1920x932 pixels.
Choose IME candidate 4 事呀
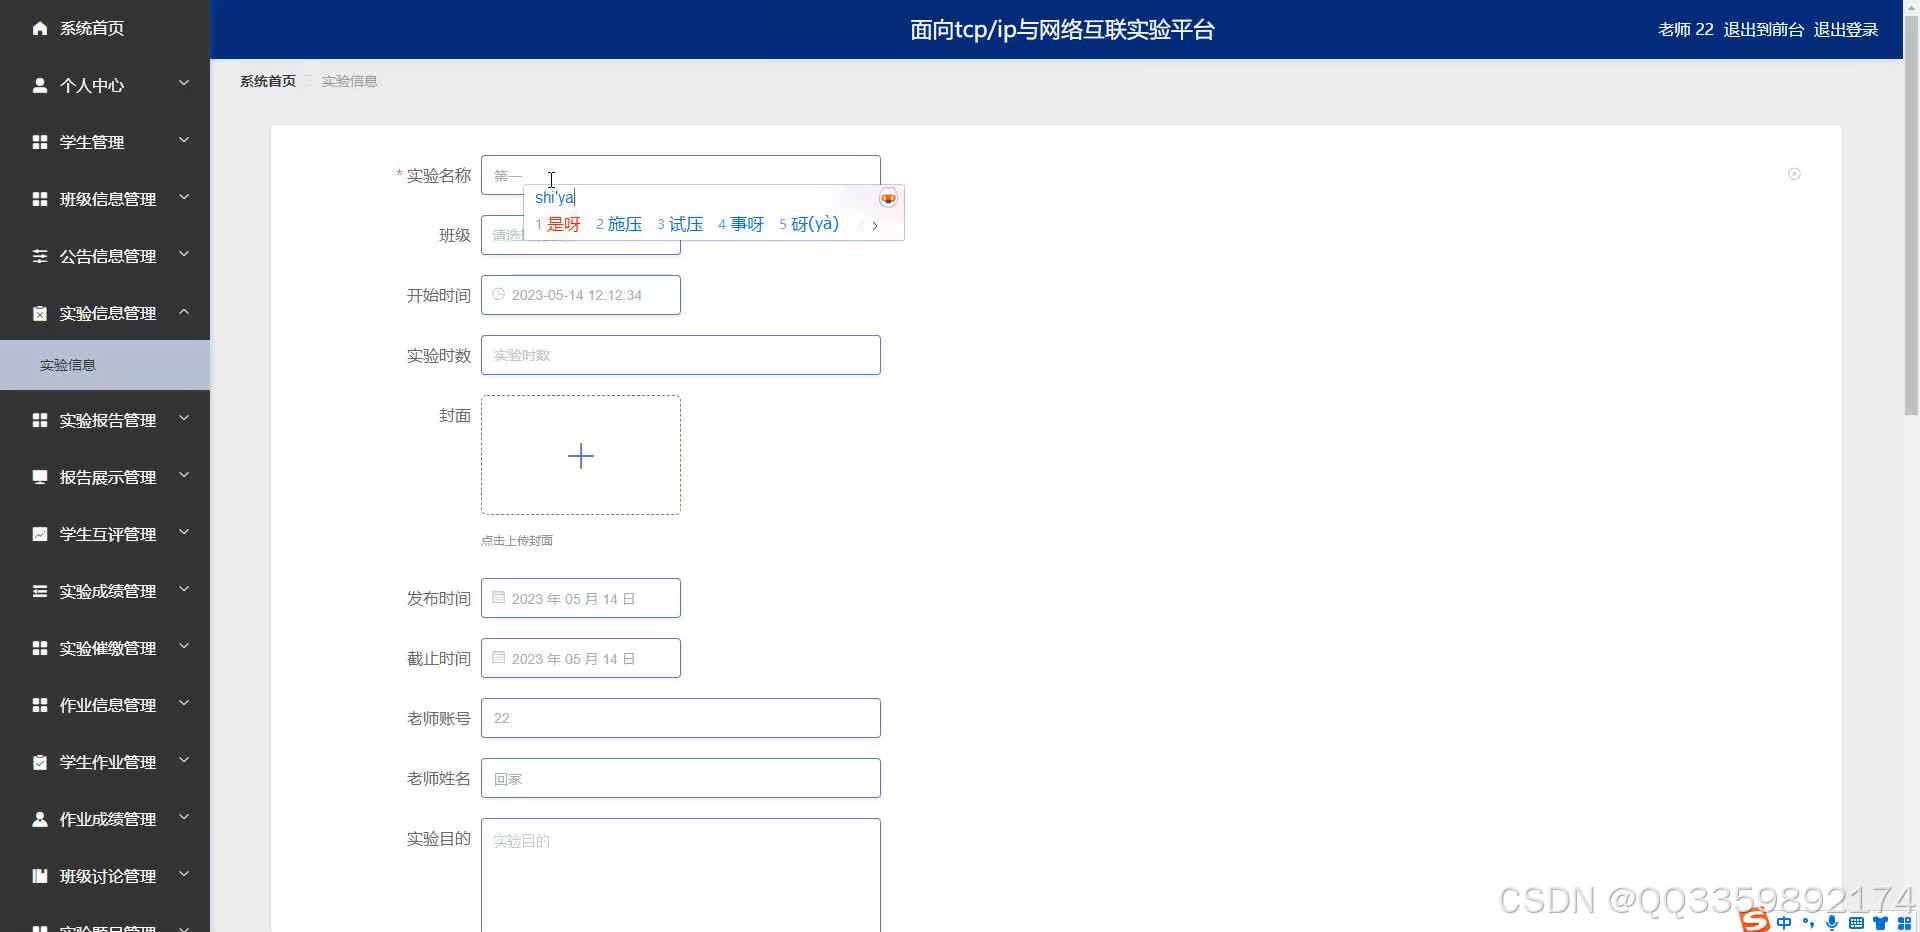point(741,224)
